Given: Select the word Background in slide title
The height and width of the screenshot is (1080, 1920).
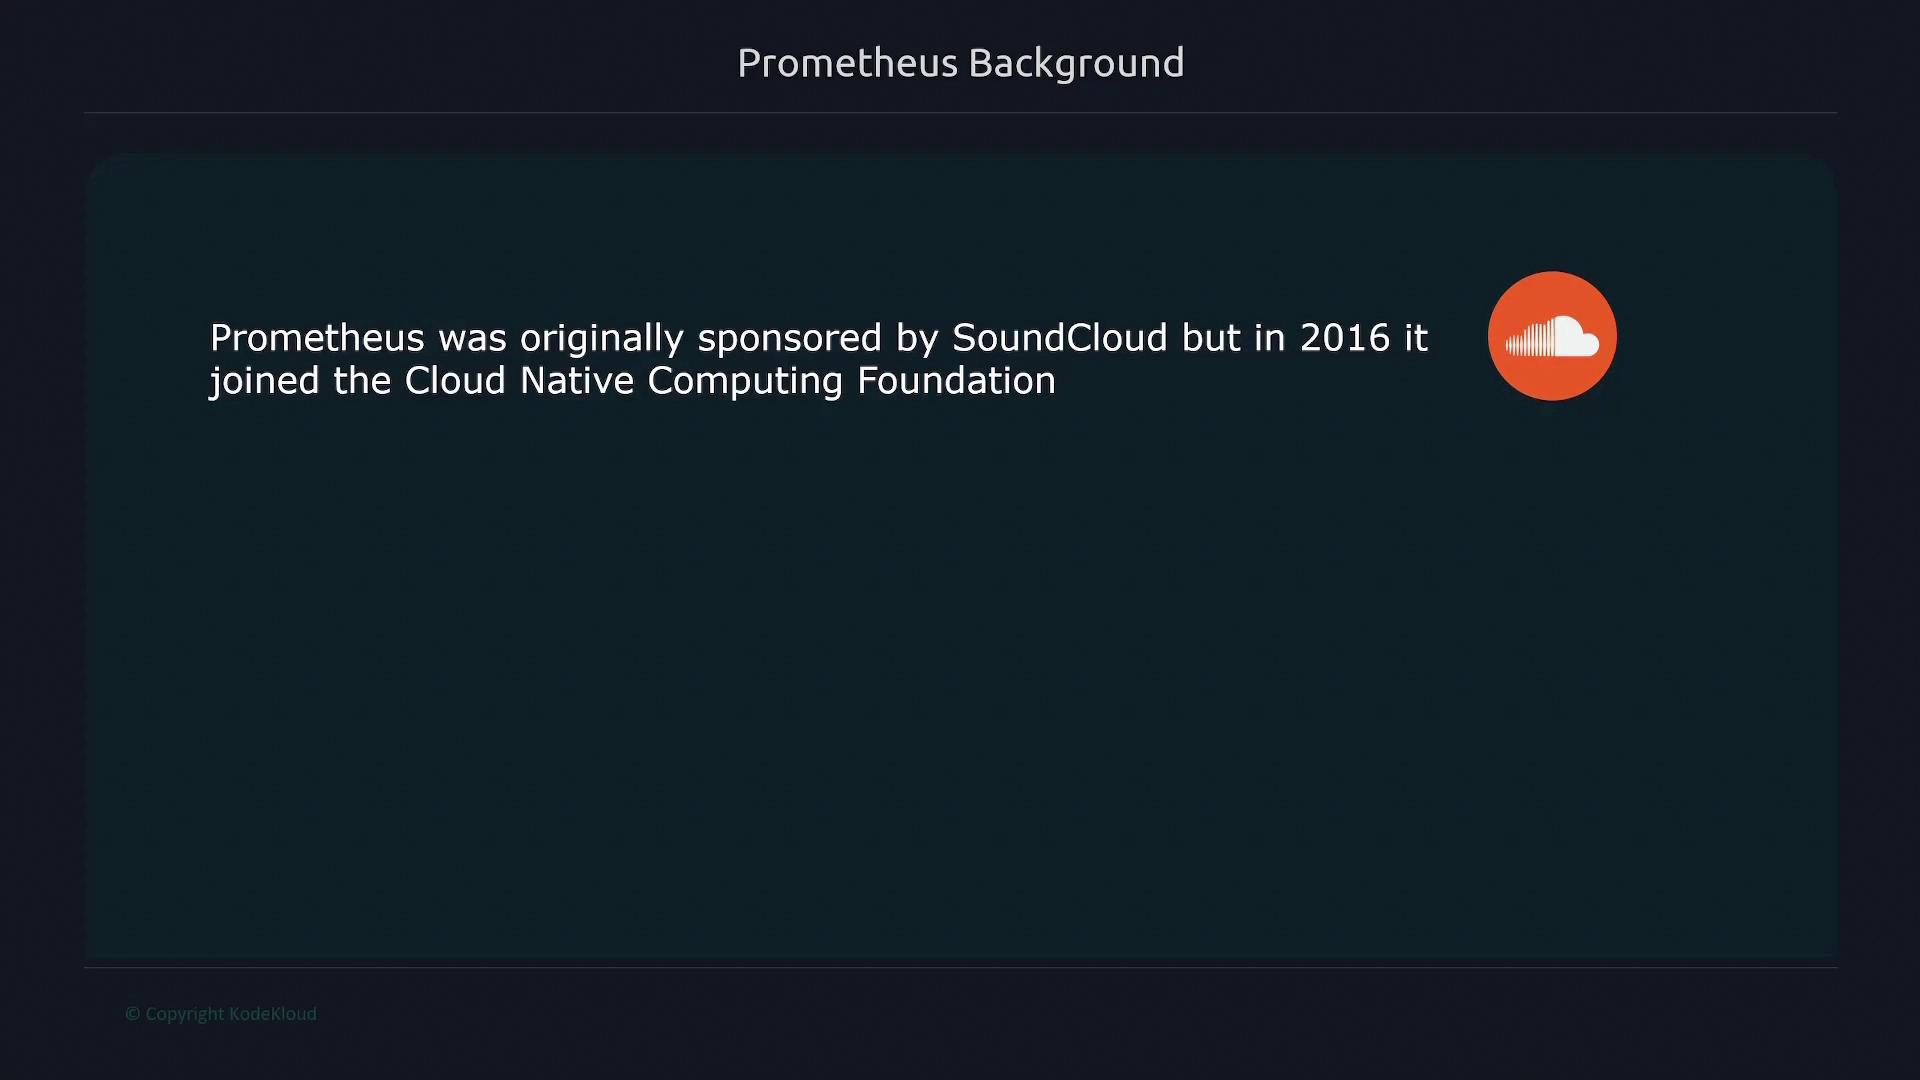Looking at the screenshot, I should click(1076, 63).
